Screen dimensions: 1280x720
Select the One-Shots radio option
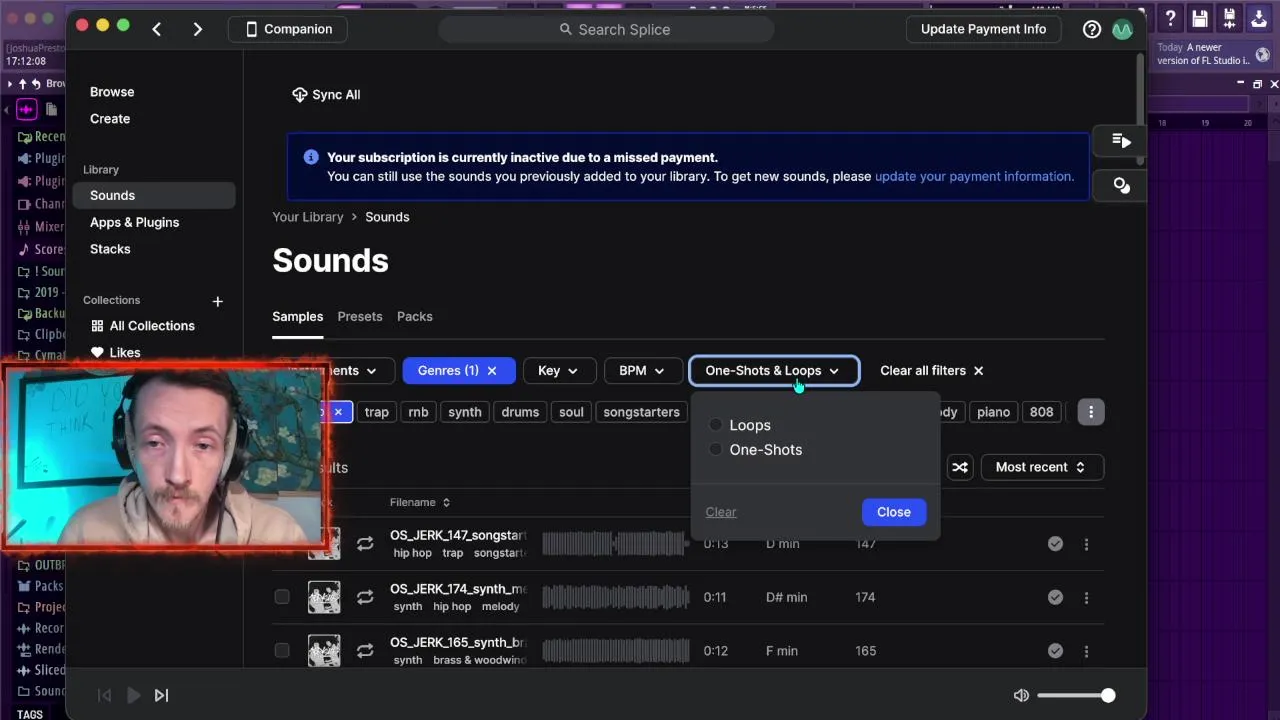coord(715,450)
